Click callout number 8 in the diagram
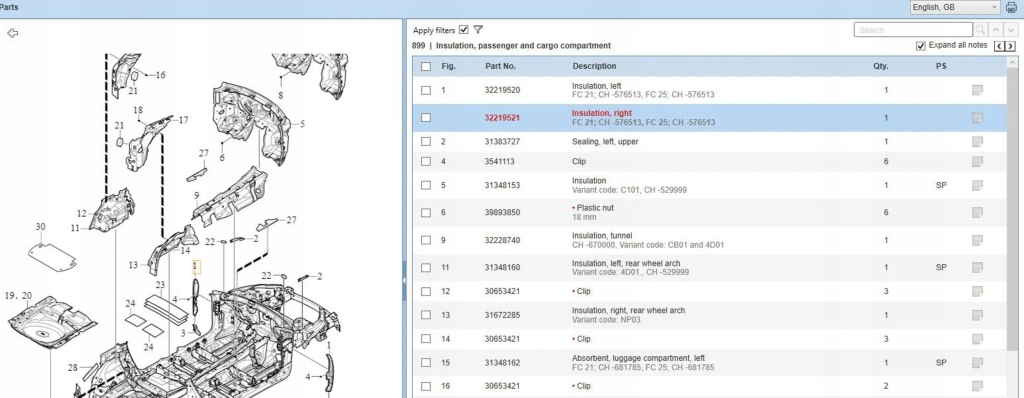This screenshot has height=398, width=1024. pos(280,95)
